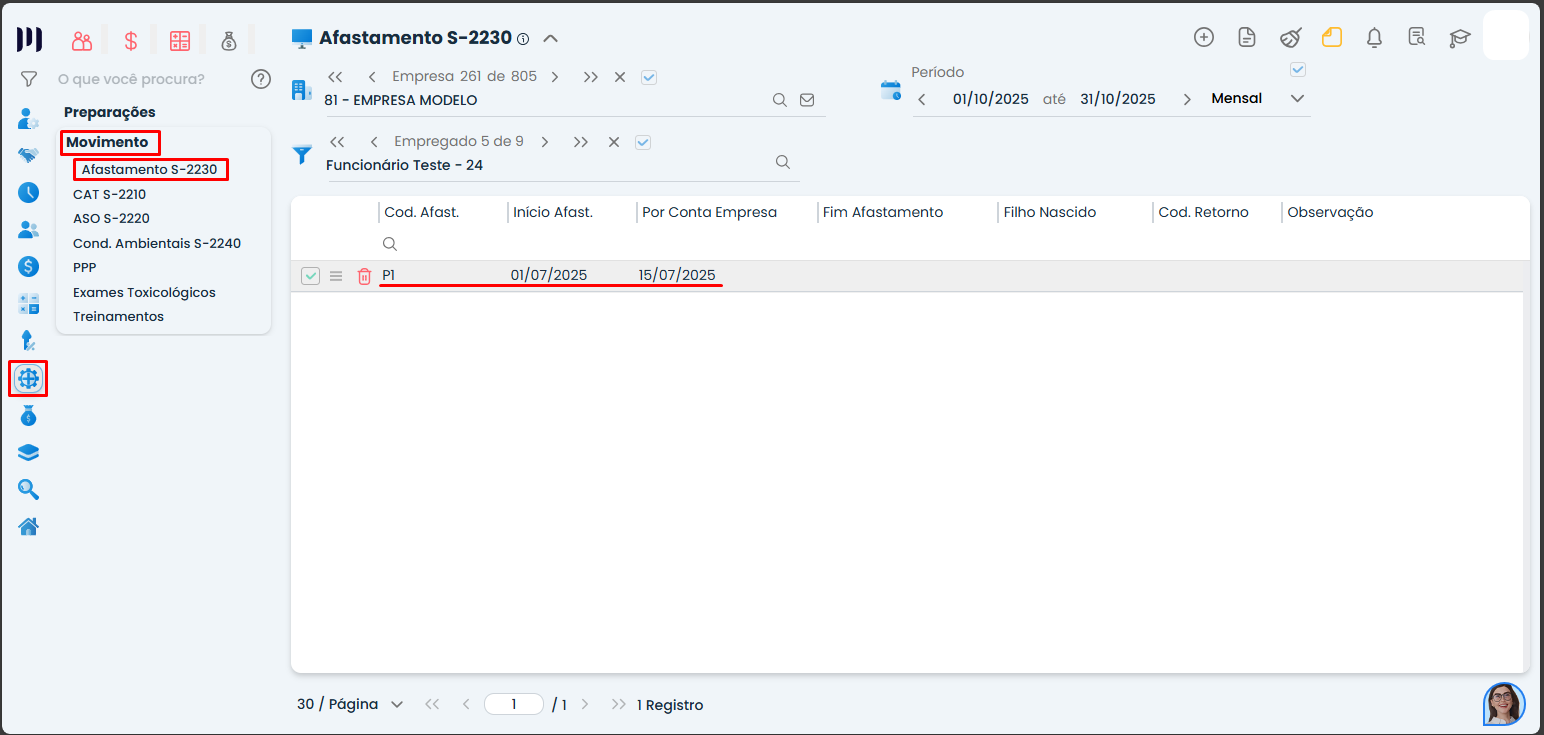This screenshot has width=1544, height=735.
Task: Toggle the checkbox on the P1 row
Action: coord(310,276)
